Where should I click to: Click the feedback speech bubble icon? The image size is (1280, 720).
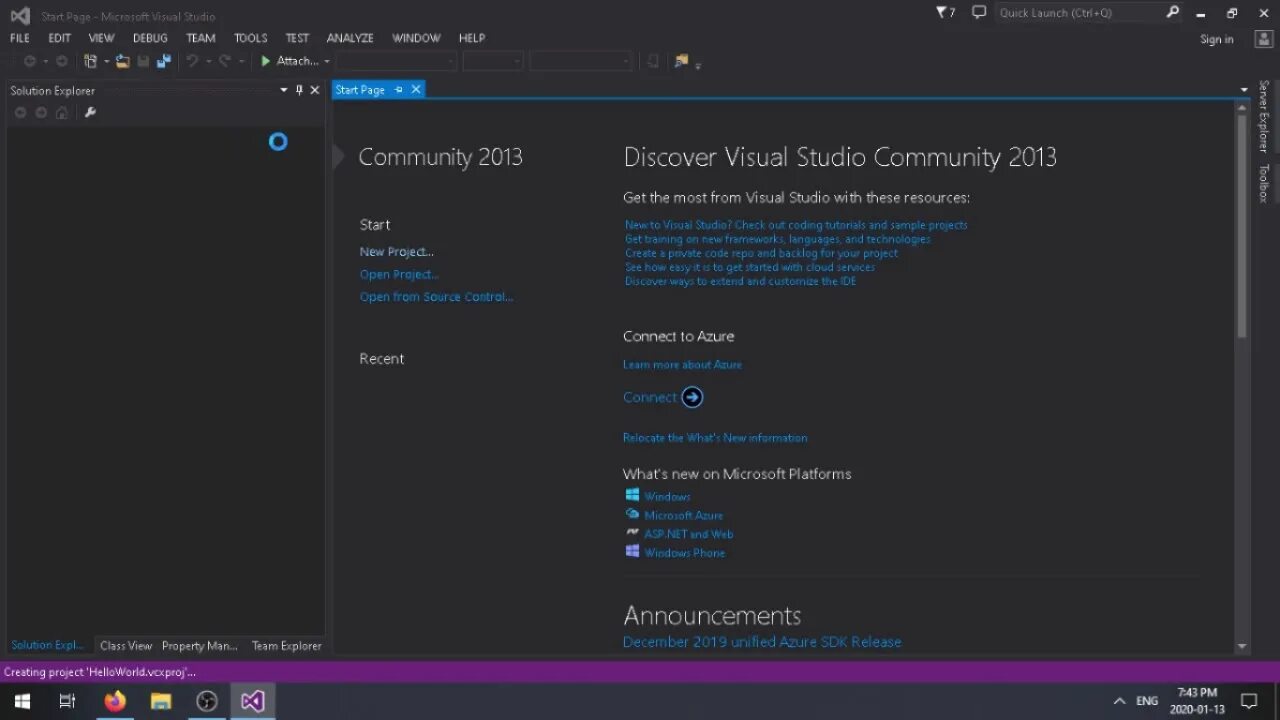pyautogui.click(x=979, y=12)
